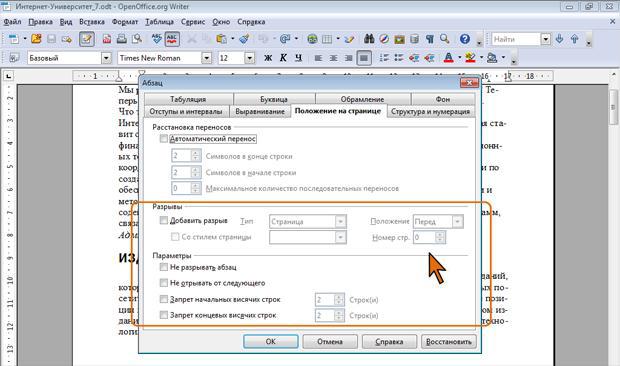Check Не разрывать абзац option

pyautogui.click(x=163, y=267)
